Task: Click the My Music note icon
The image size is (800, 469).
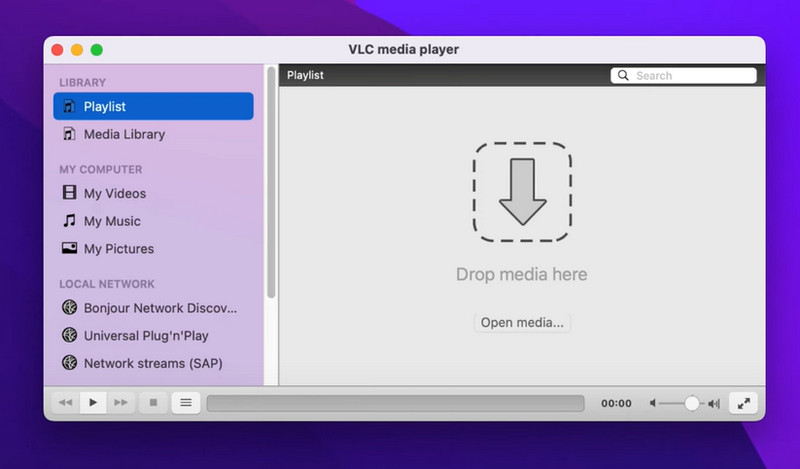Action: point(69,220)
